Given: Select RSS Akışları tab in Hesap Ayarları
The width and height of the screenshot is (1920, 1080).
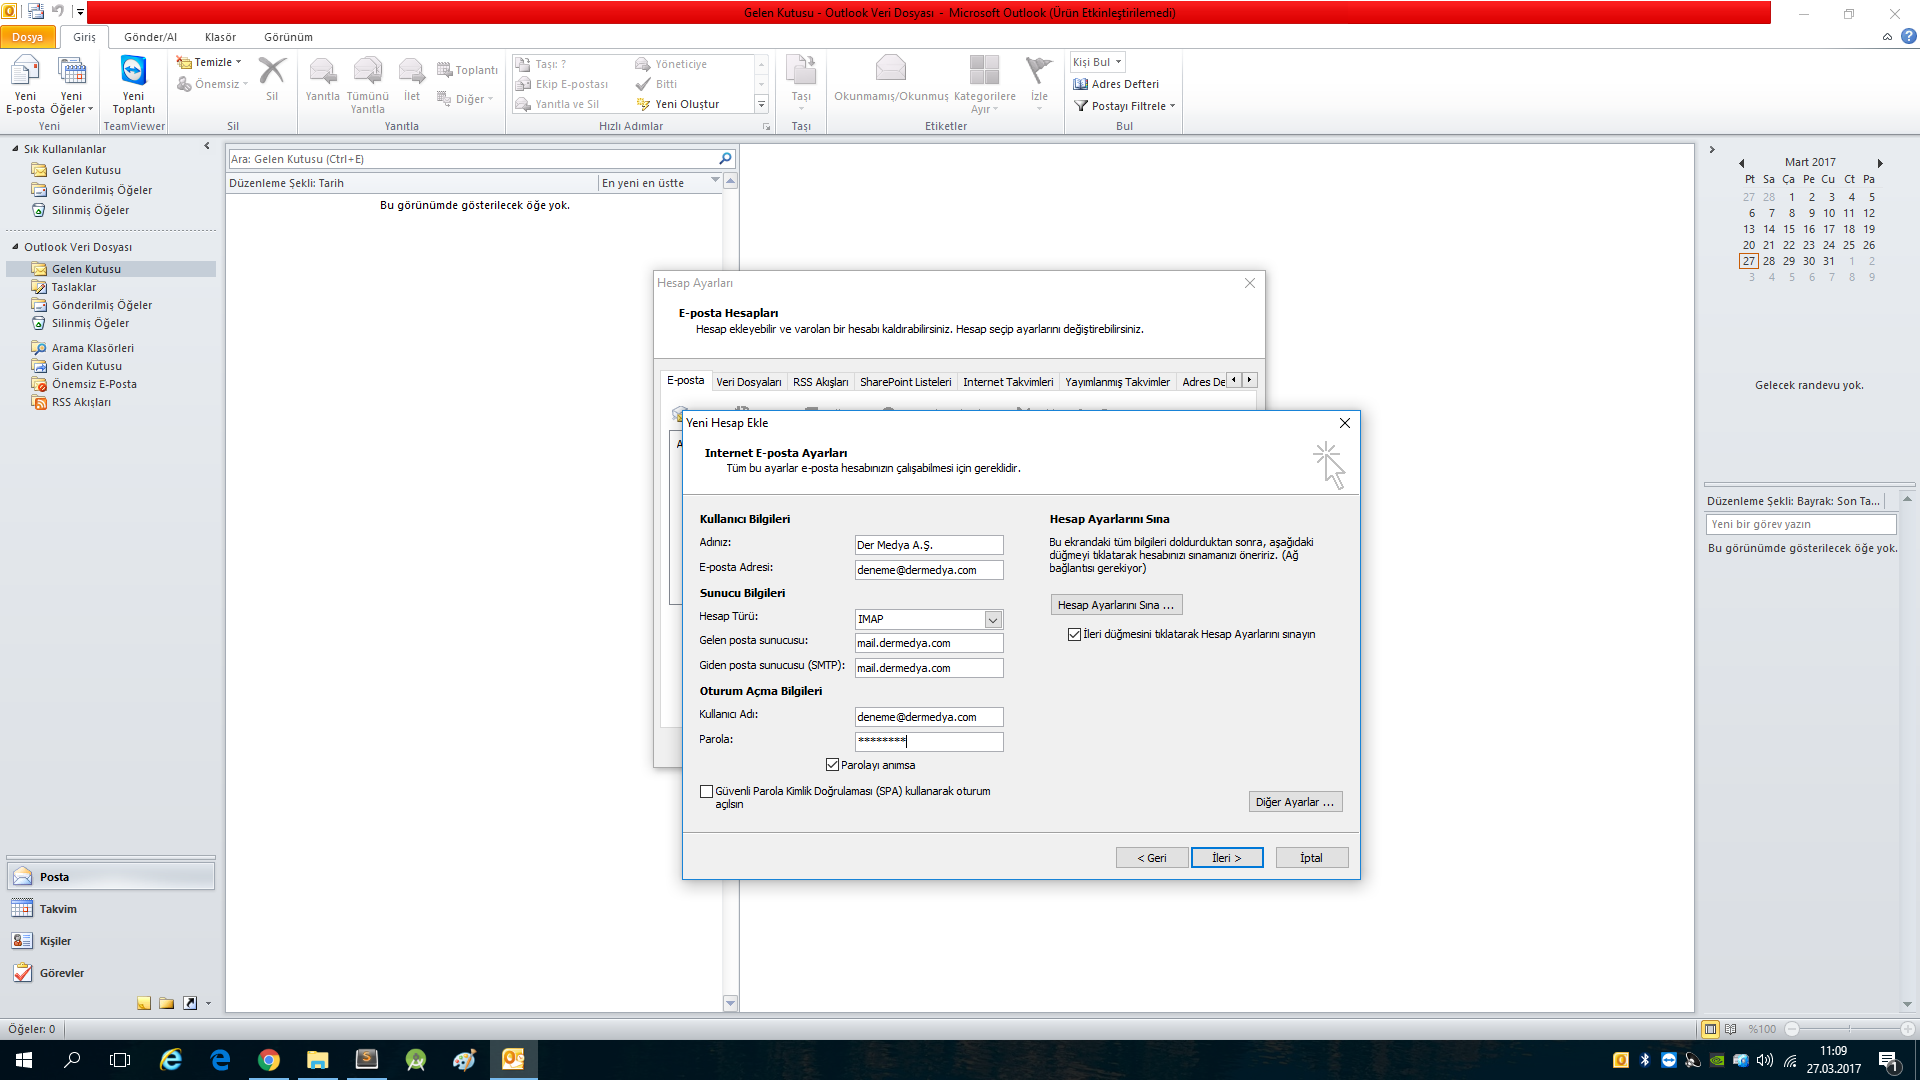Looking at the screenshot, I should pyautogui.click(x=820, y=382).
